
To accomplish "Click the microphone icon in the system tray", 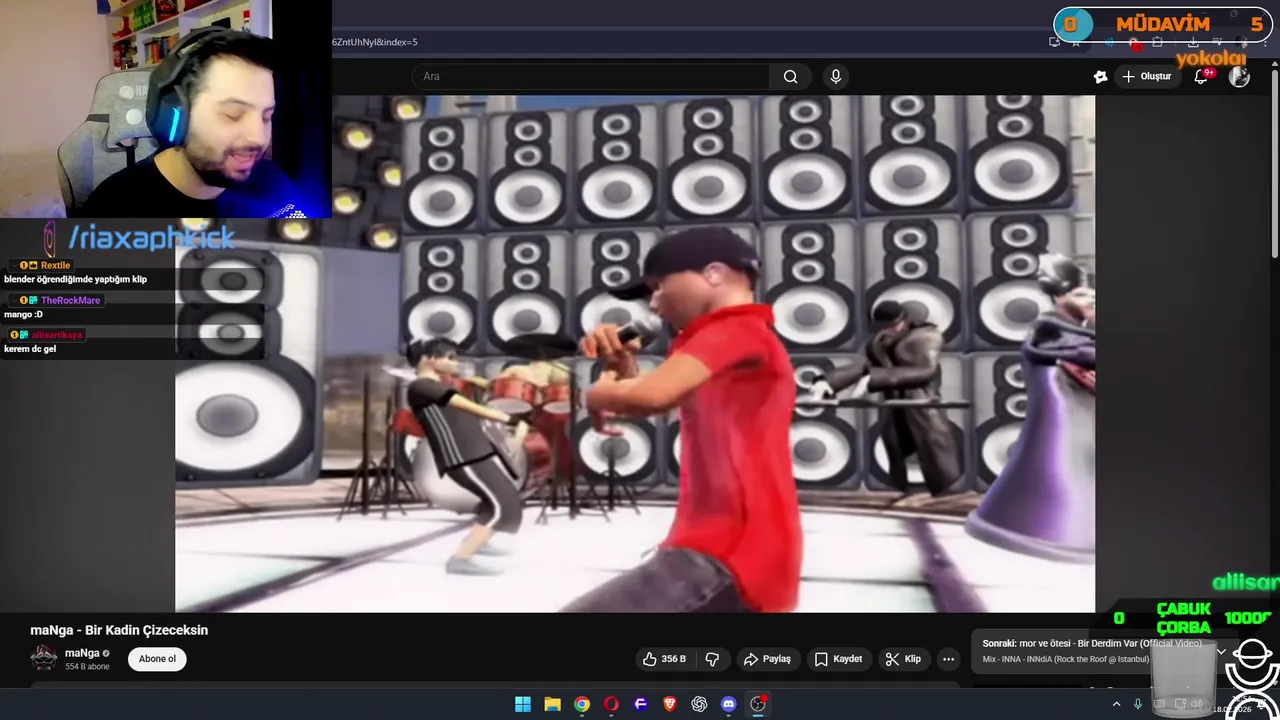I will click(1138, 704).
